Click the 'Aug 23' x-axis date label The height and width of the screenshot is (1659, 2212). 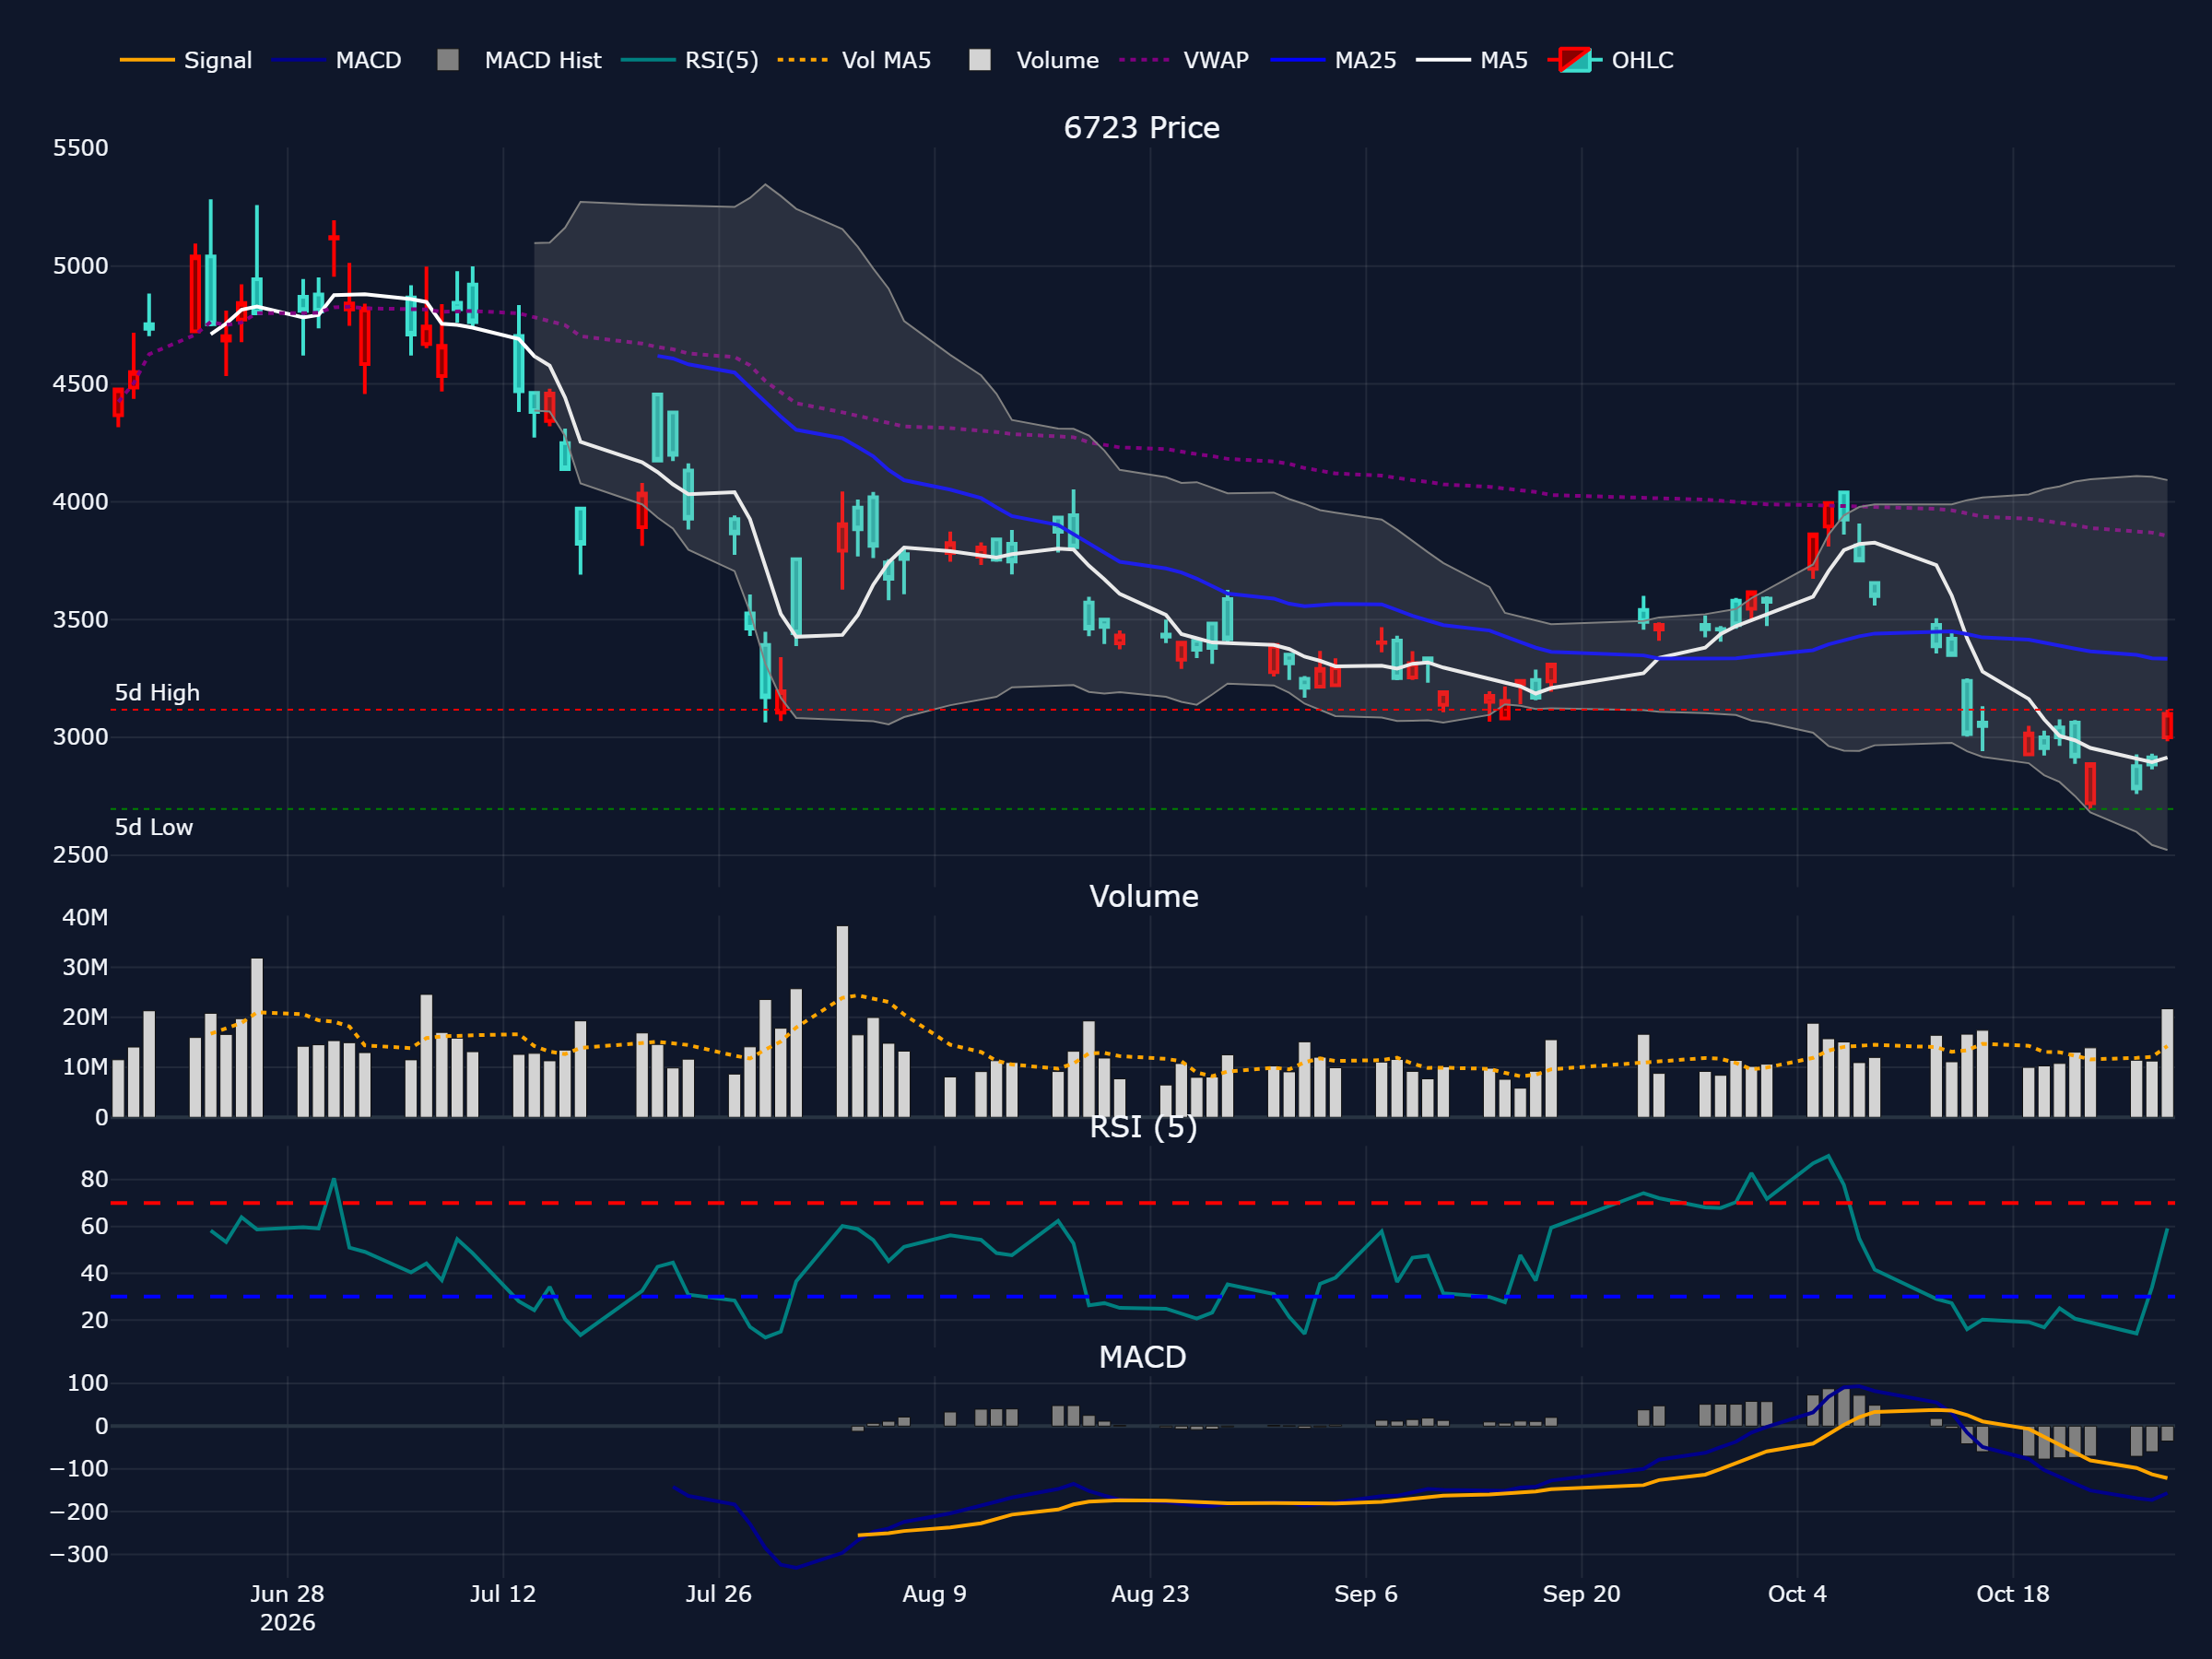tap(1150, 1594)
